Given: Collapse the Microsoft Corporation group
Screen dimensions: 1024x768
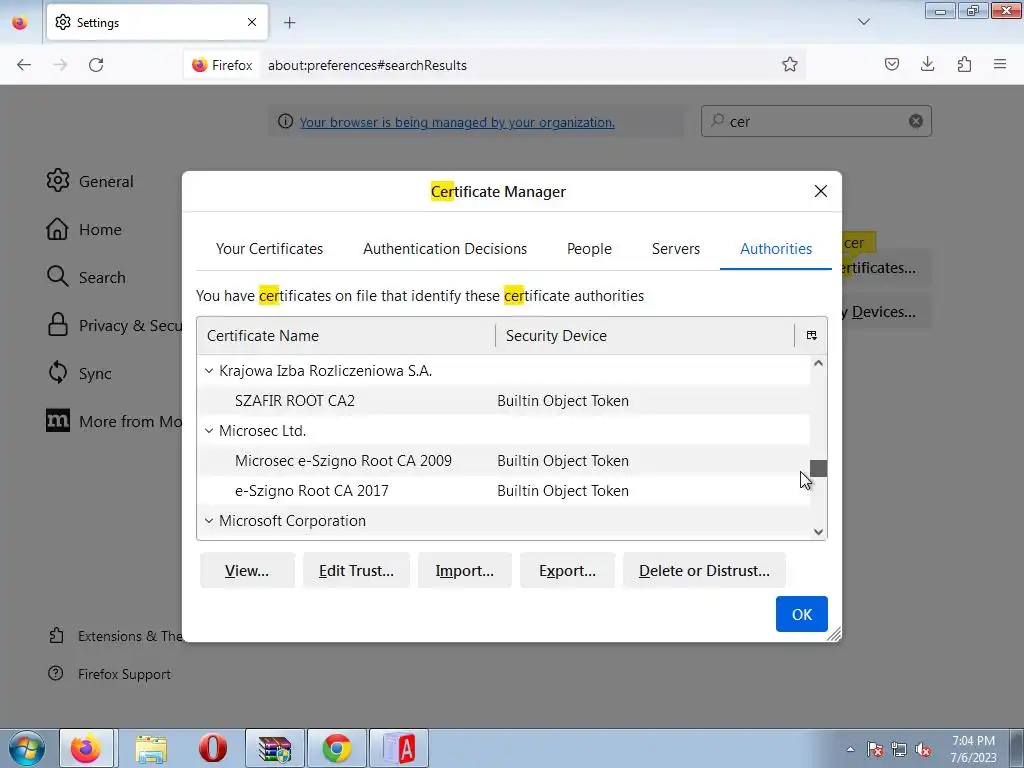Looking at the screenshot, I should (209, 521).
